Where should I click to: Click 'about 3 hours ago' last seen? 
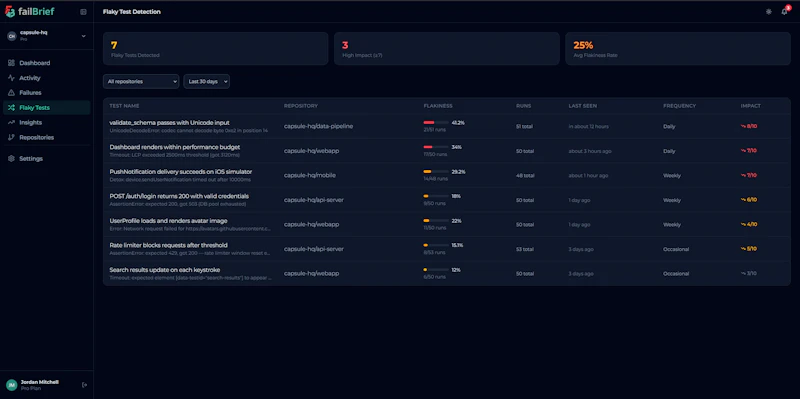click(590, 151)
